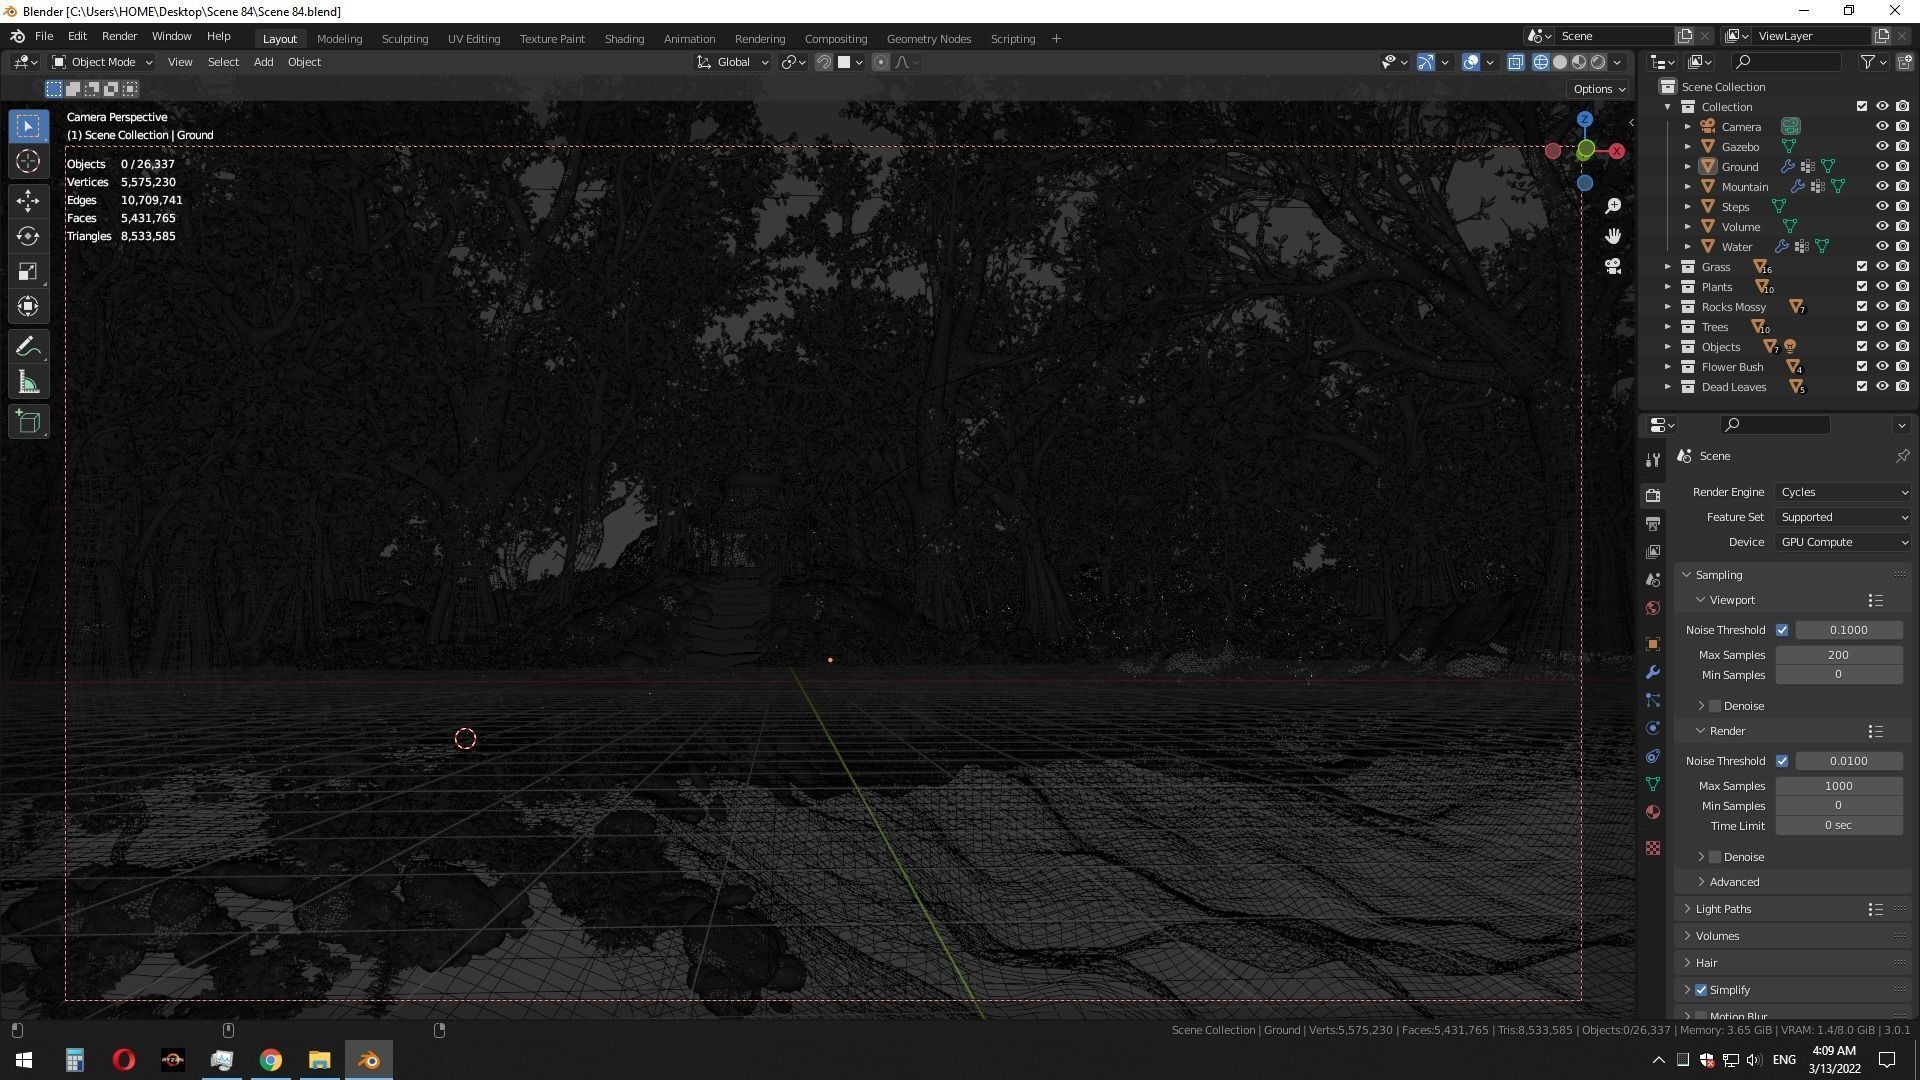The height and width of the screenshot is (1080, 1920).
Task: Select the Rotate tool
Action: pos(28,236)
